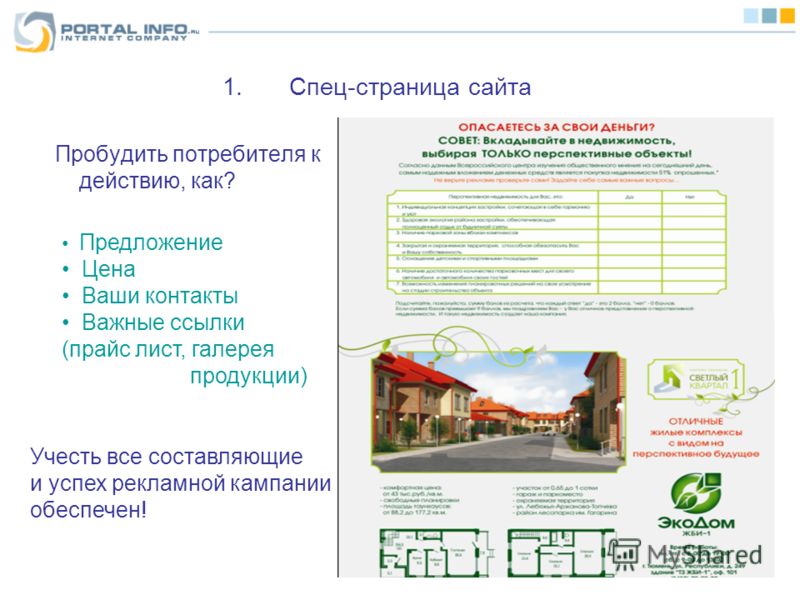This screenshot has width=800, height=600.
Task: Click the 'PORTAL INFO Internet Company' logo text
Action: [130, 32]
